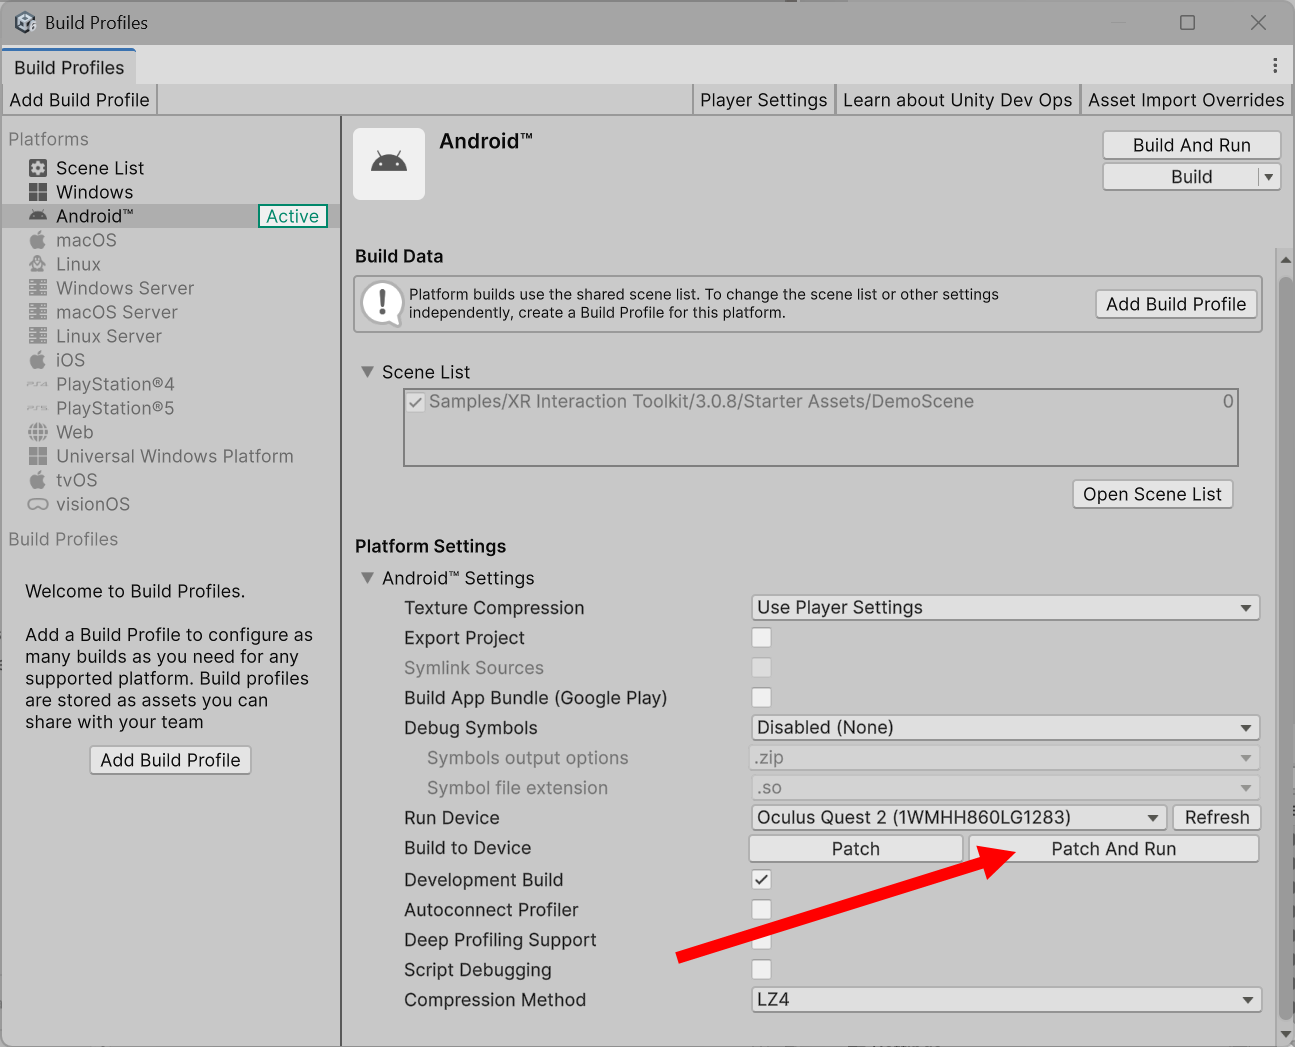Open the Texture Compression dropdown

pyautogui.click(x=1005, y=608)
